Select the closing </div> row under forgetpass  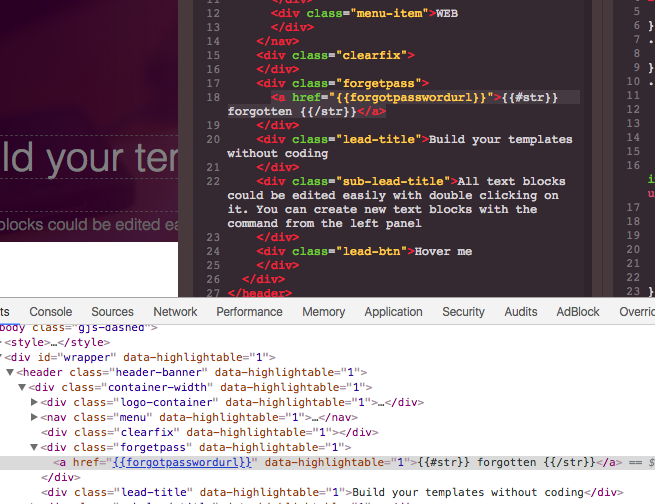coord(61,477)
